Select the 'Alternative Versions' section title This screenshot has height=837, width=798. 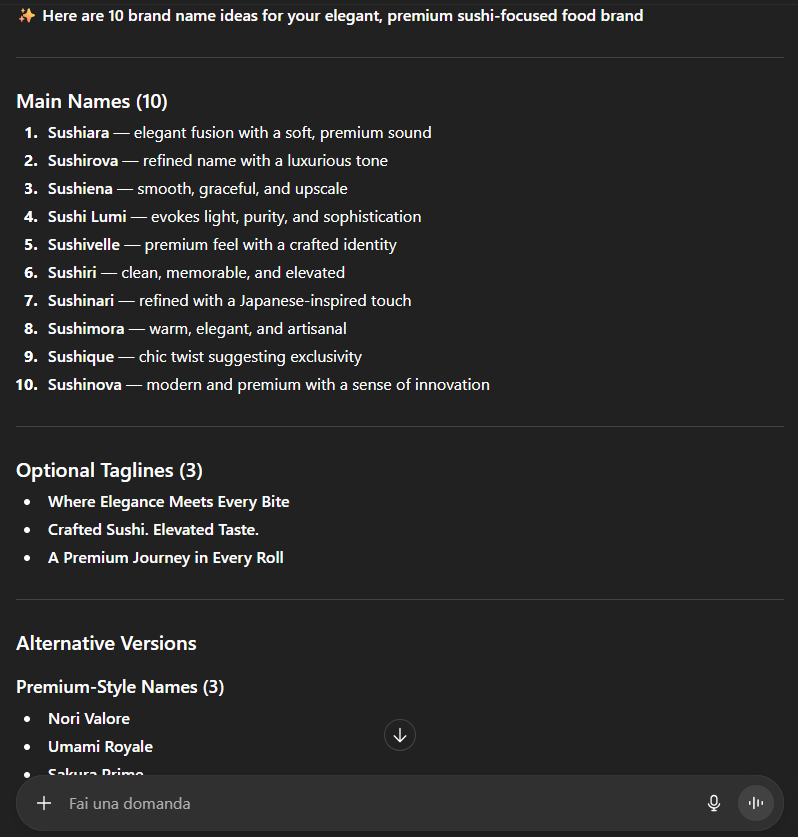(106, 643)
